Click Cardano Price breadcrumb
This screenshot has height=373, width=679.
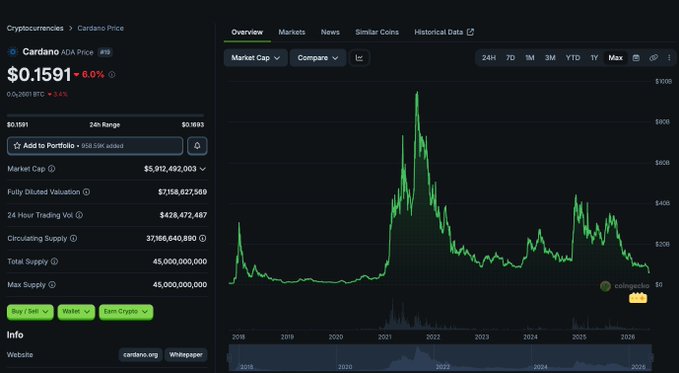(100, 28)
